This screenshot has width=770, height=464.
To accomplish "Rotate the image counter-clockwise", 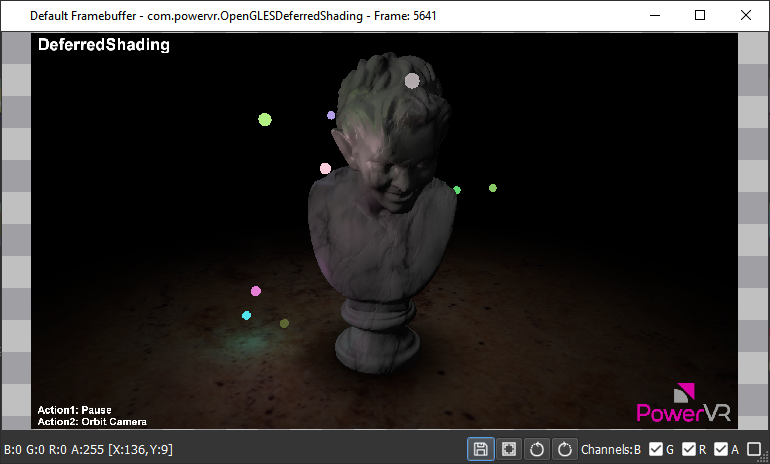I will 537,449.
